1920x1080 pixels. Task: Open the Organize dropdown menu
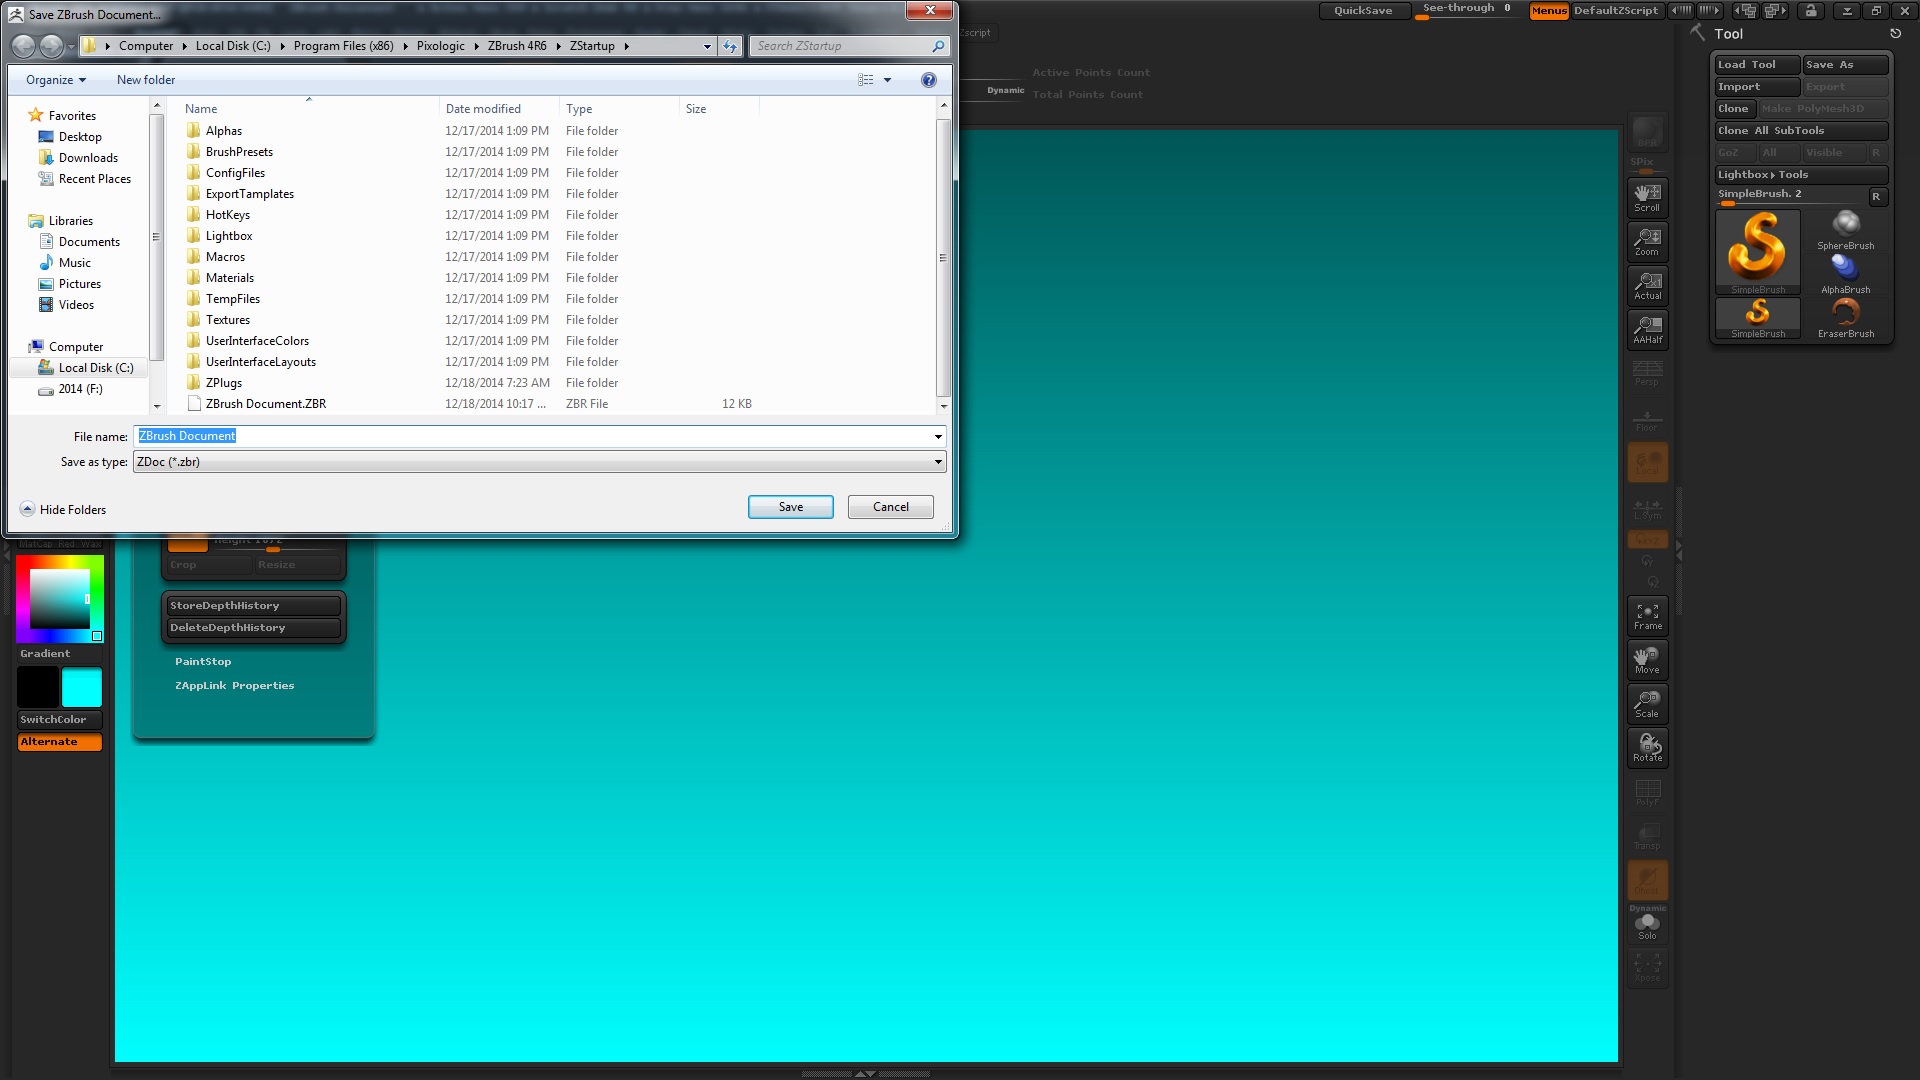click(x=56, y=80)
